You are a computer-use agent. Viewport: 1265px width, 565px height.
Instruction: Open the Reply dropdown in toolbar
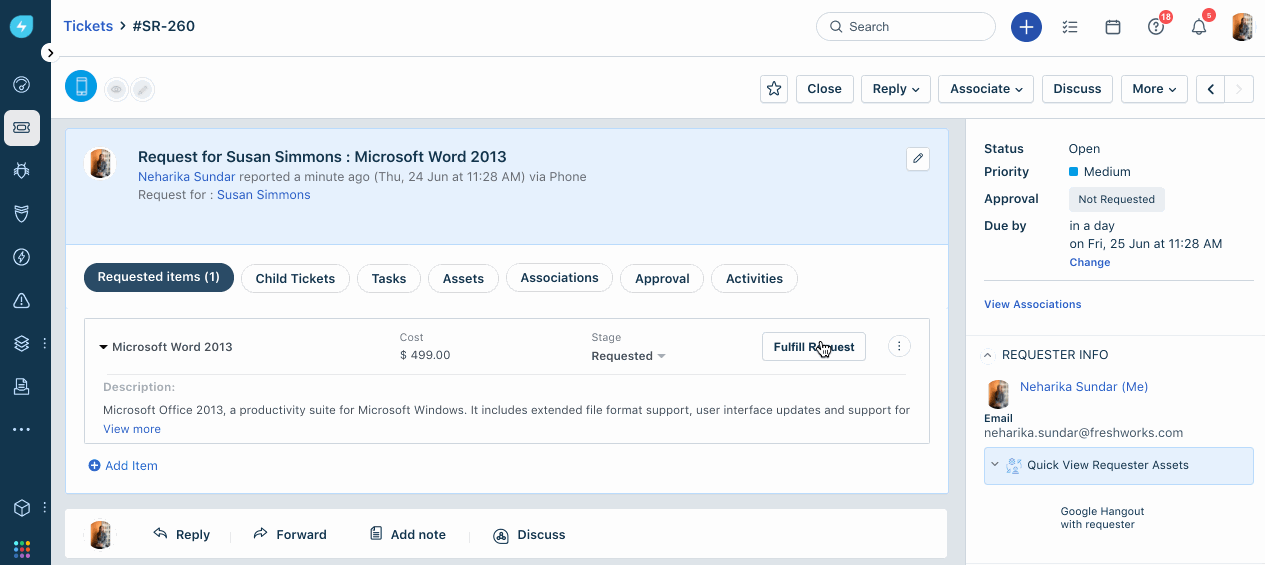[896, 89]
